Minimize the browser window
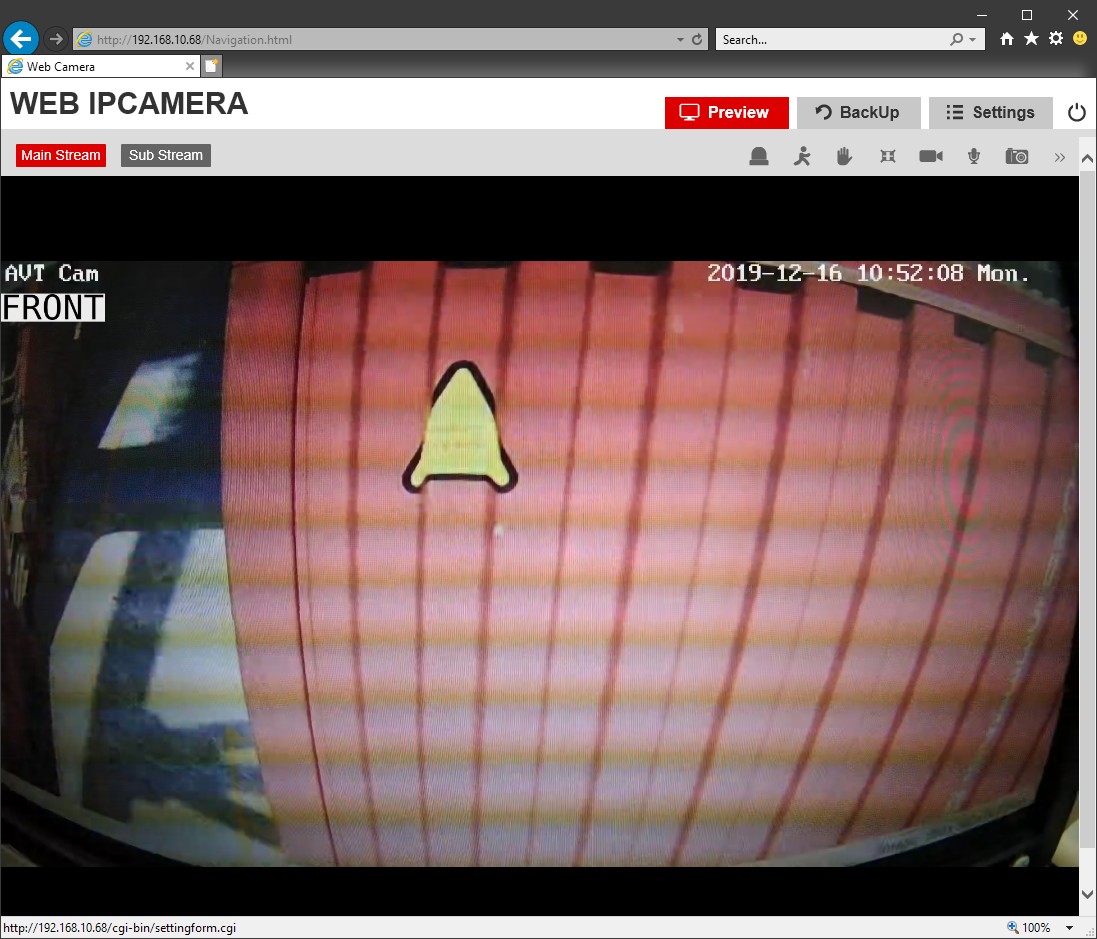Image resolution: width=1097 pixels, height=939 pixels. pyautogui.click(x=982, y=15)
